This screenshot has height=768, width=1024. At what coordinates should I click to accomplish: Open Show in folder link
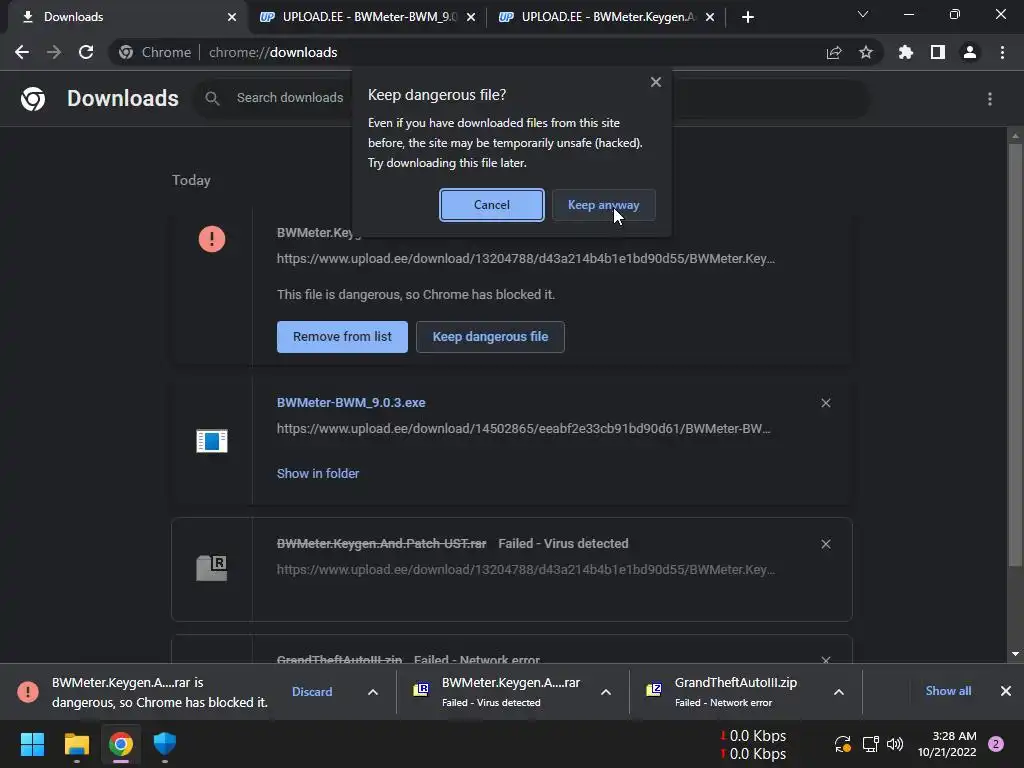[318, 473]
